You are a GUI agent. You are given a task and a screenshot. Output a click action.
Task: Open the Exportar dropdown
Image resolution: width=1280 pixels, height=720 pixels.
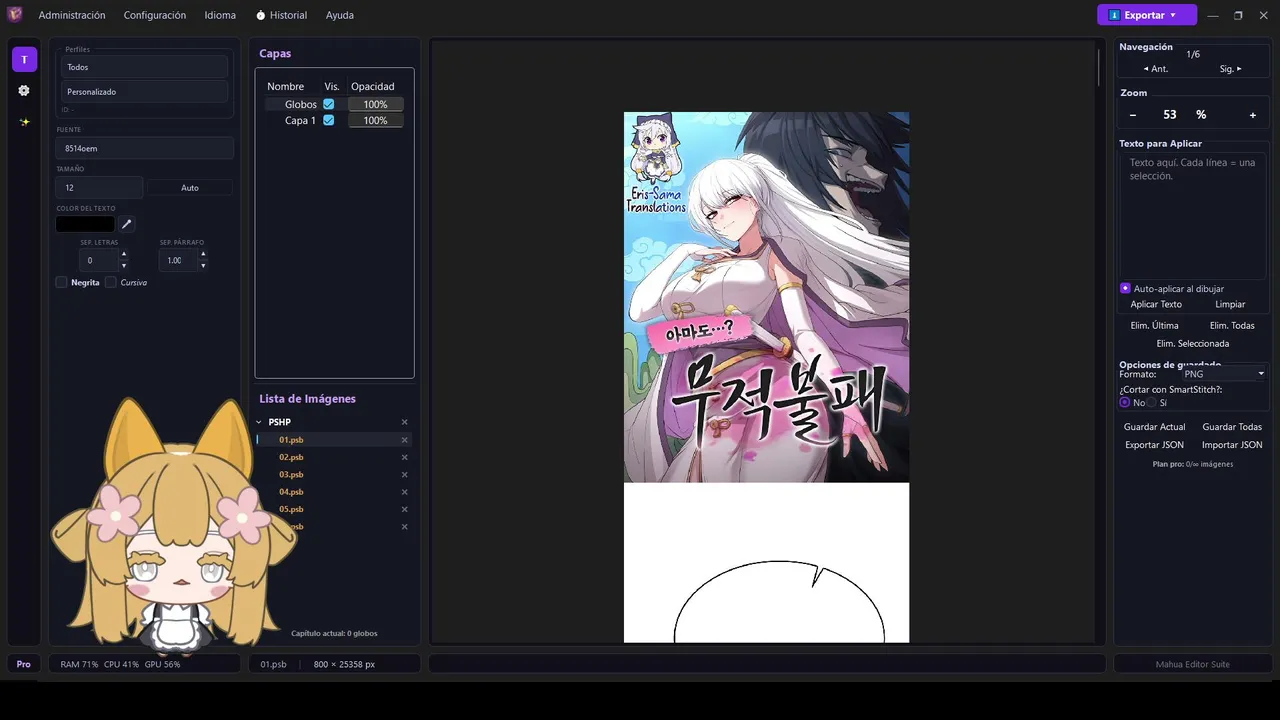(1147, 15)
